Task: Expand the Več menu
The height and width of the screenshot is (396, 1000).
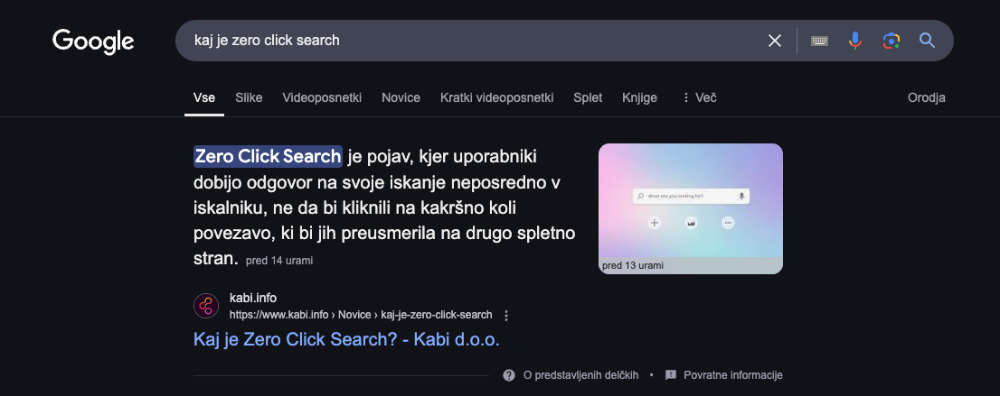Action: pyautogui.click(x=699, y=98)
